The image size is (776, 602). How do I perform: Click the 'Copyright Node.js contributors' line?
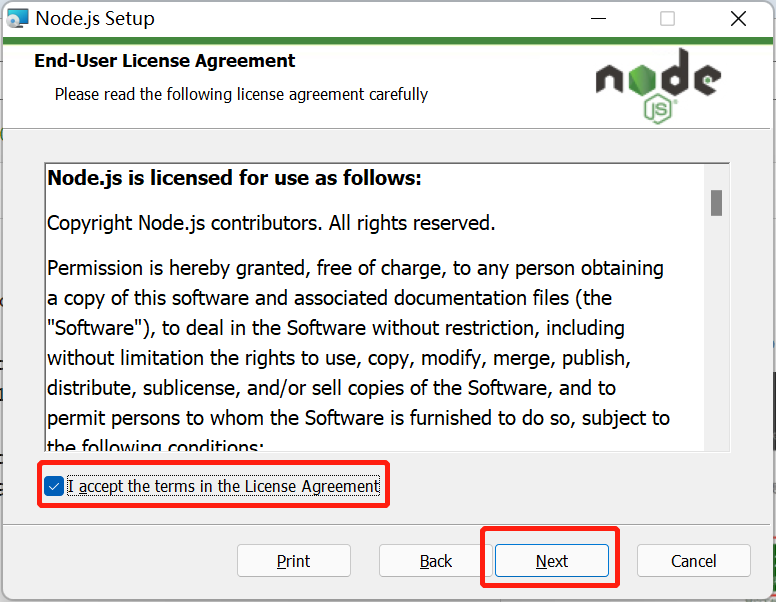click(271, 223)
